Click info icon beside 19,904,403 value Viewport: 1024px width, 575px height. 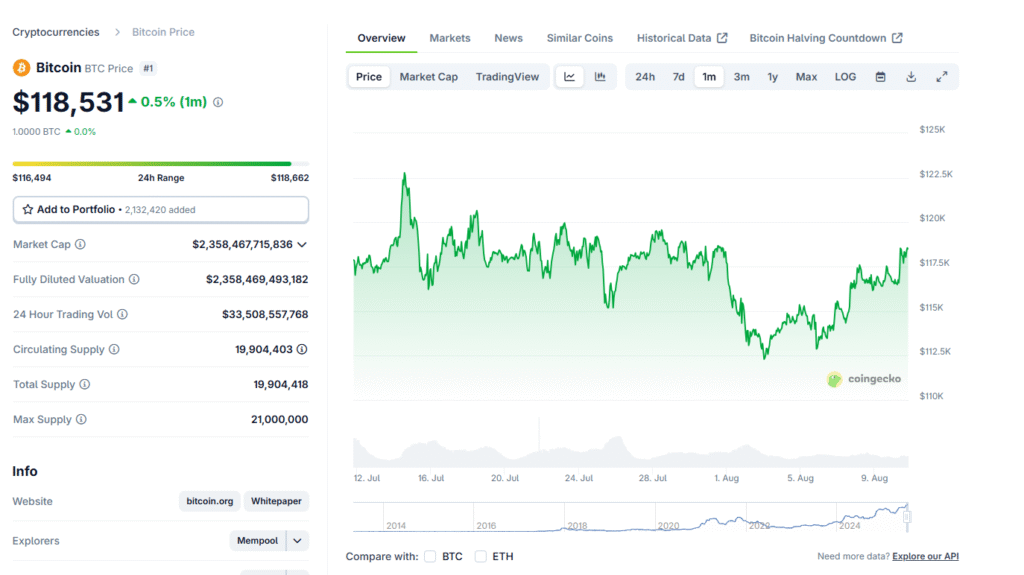(x=302, y=350)
